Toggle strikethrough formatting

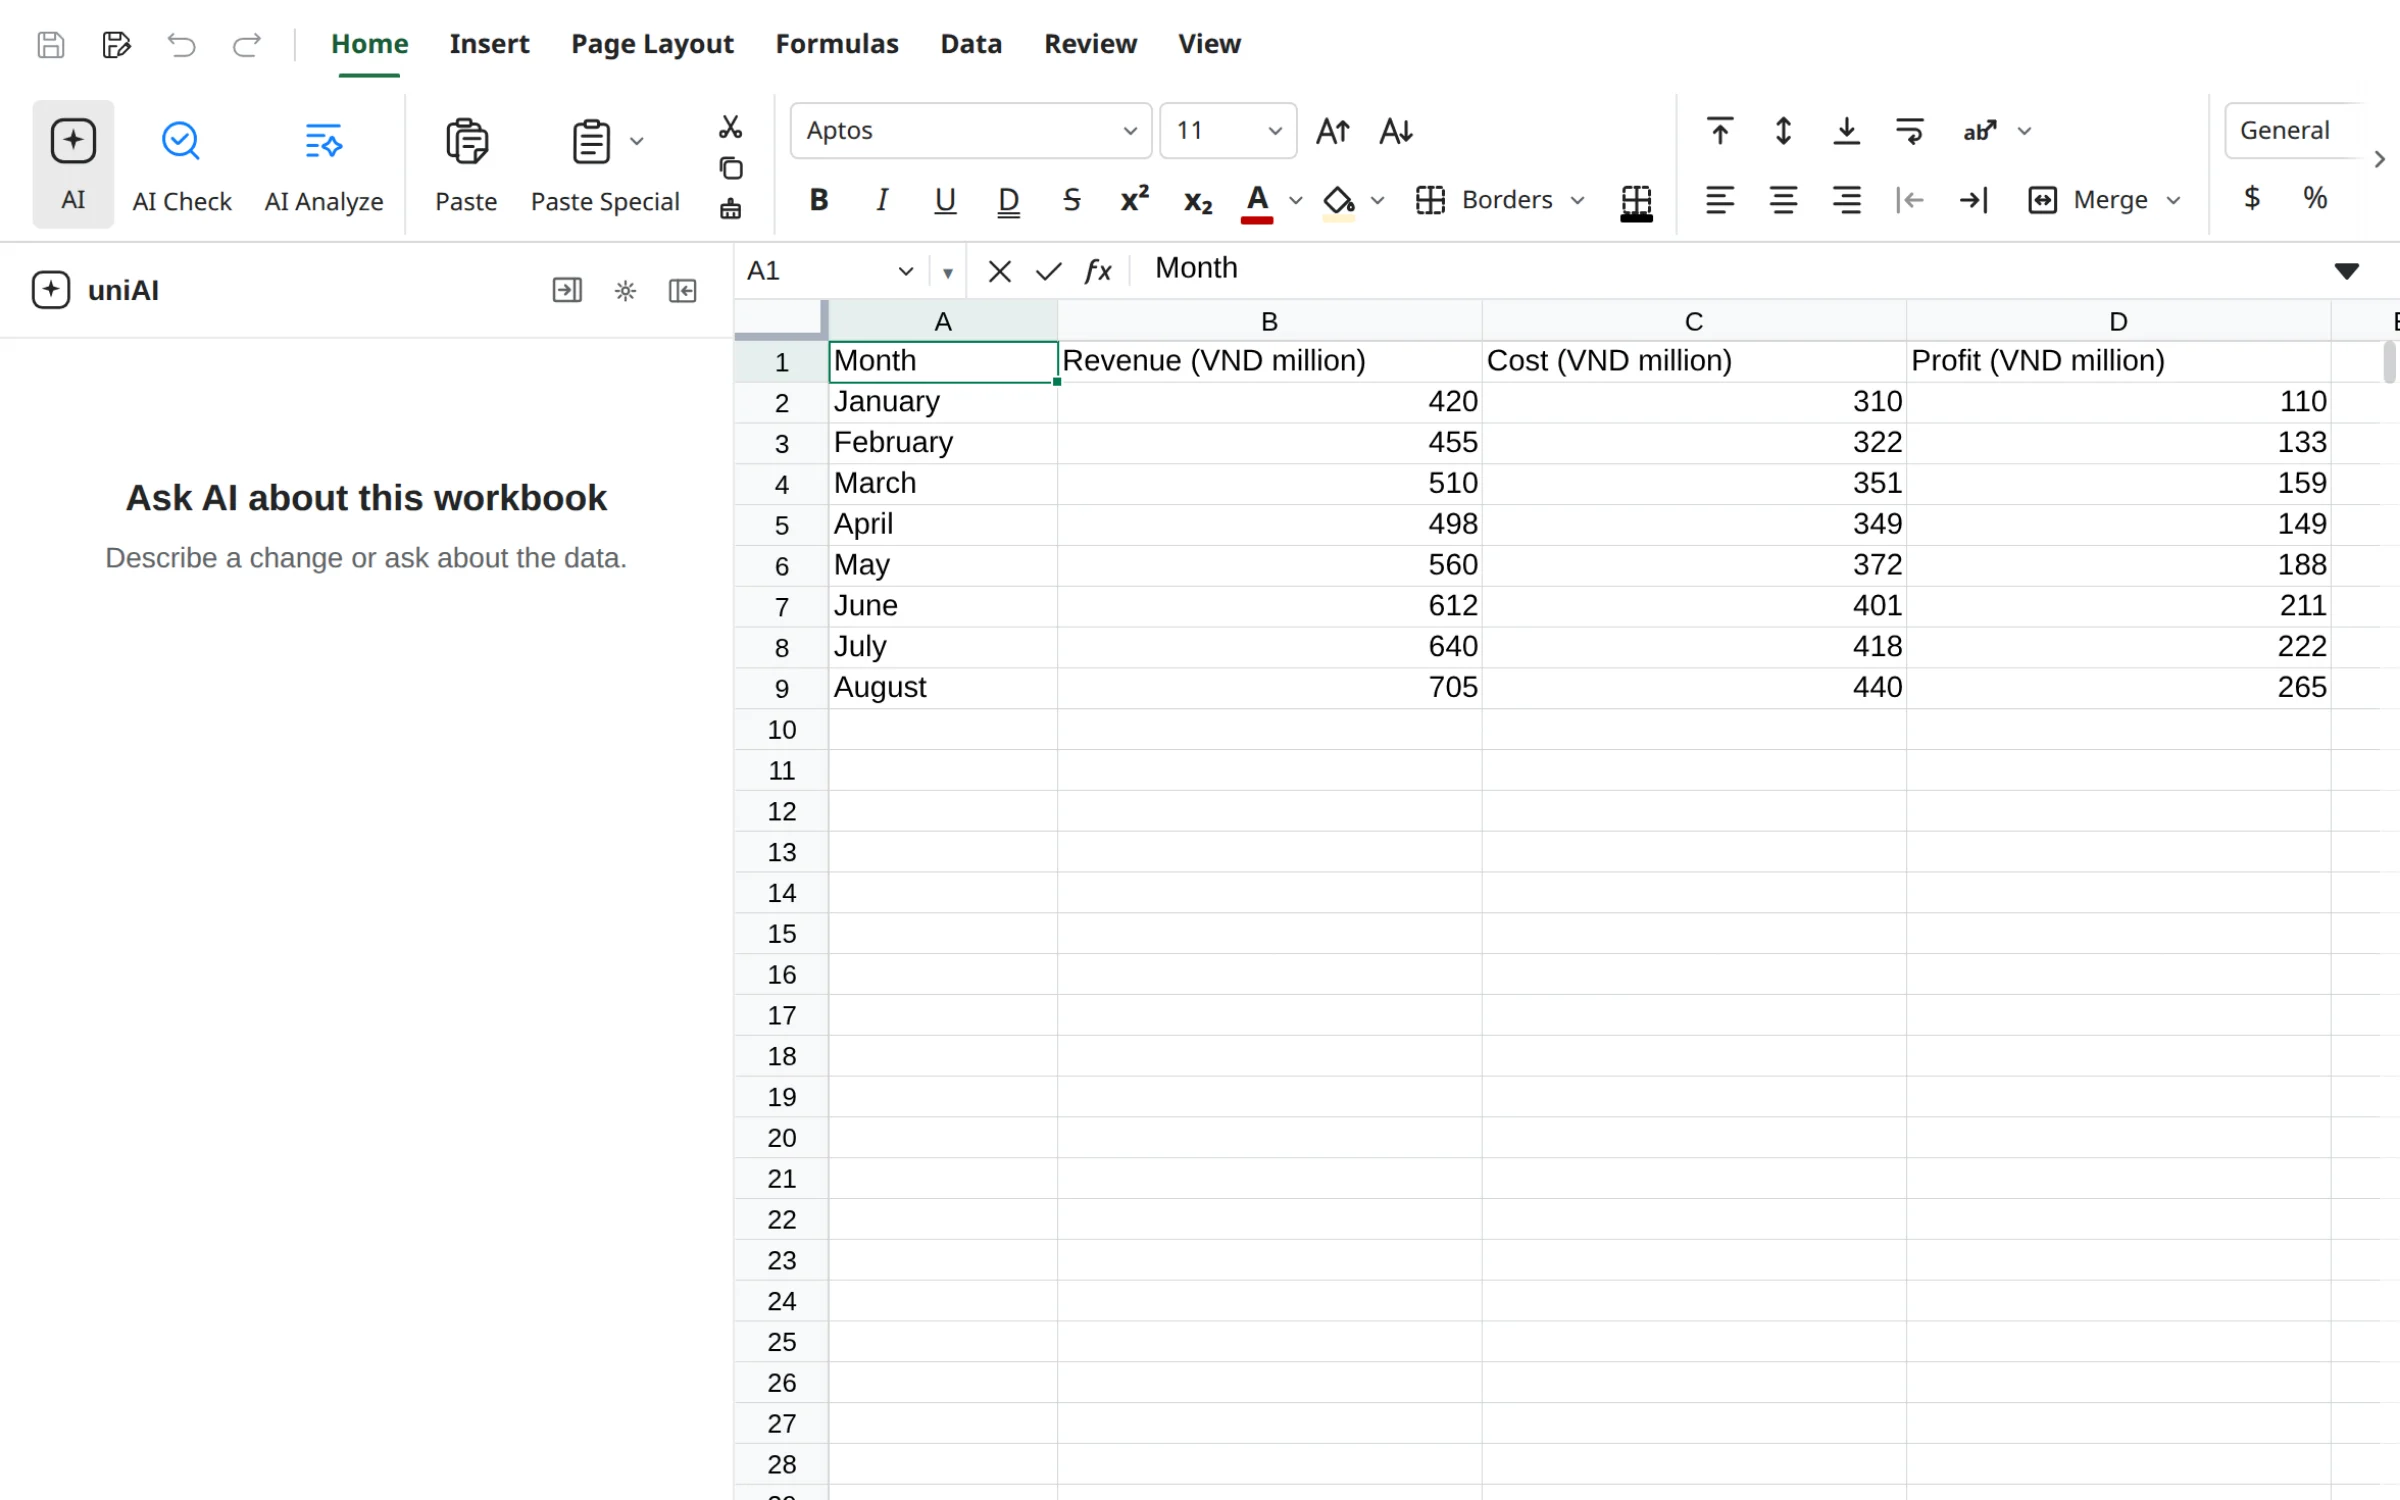pyautogui.click(x=1072, y=200)
